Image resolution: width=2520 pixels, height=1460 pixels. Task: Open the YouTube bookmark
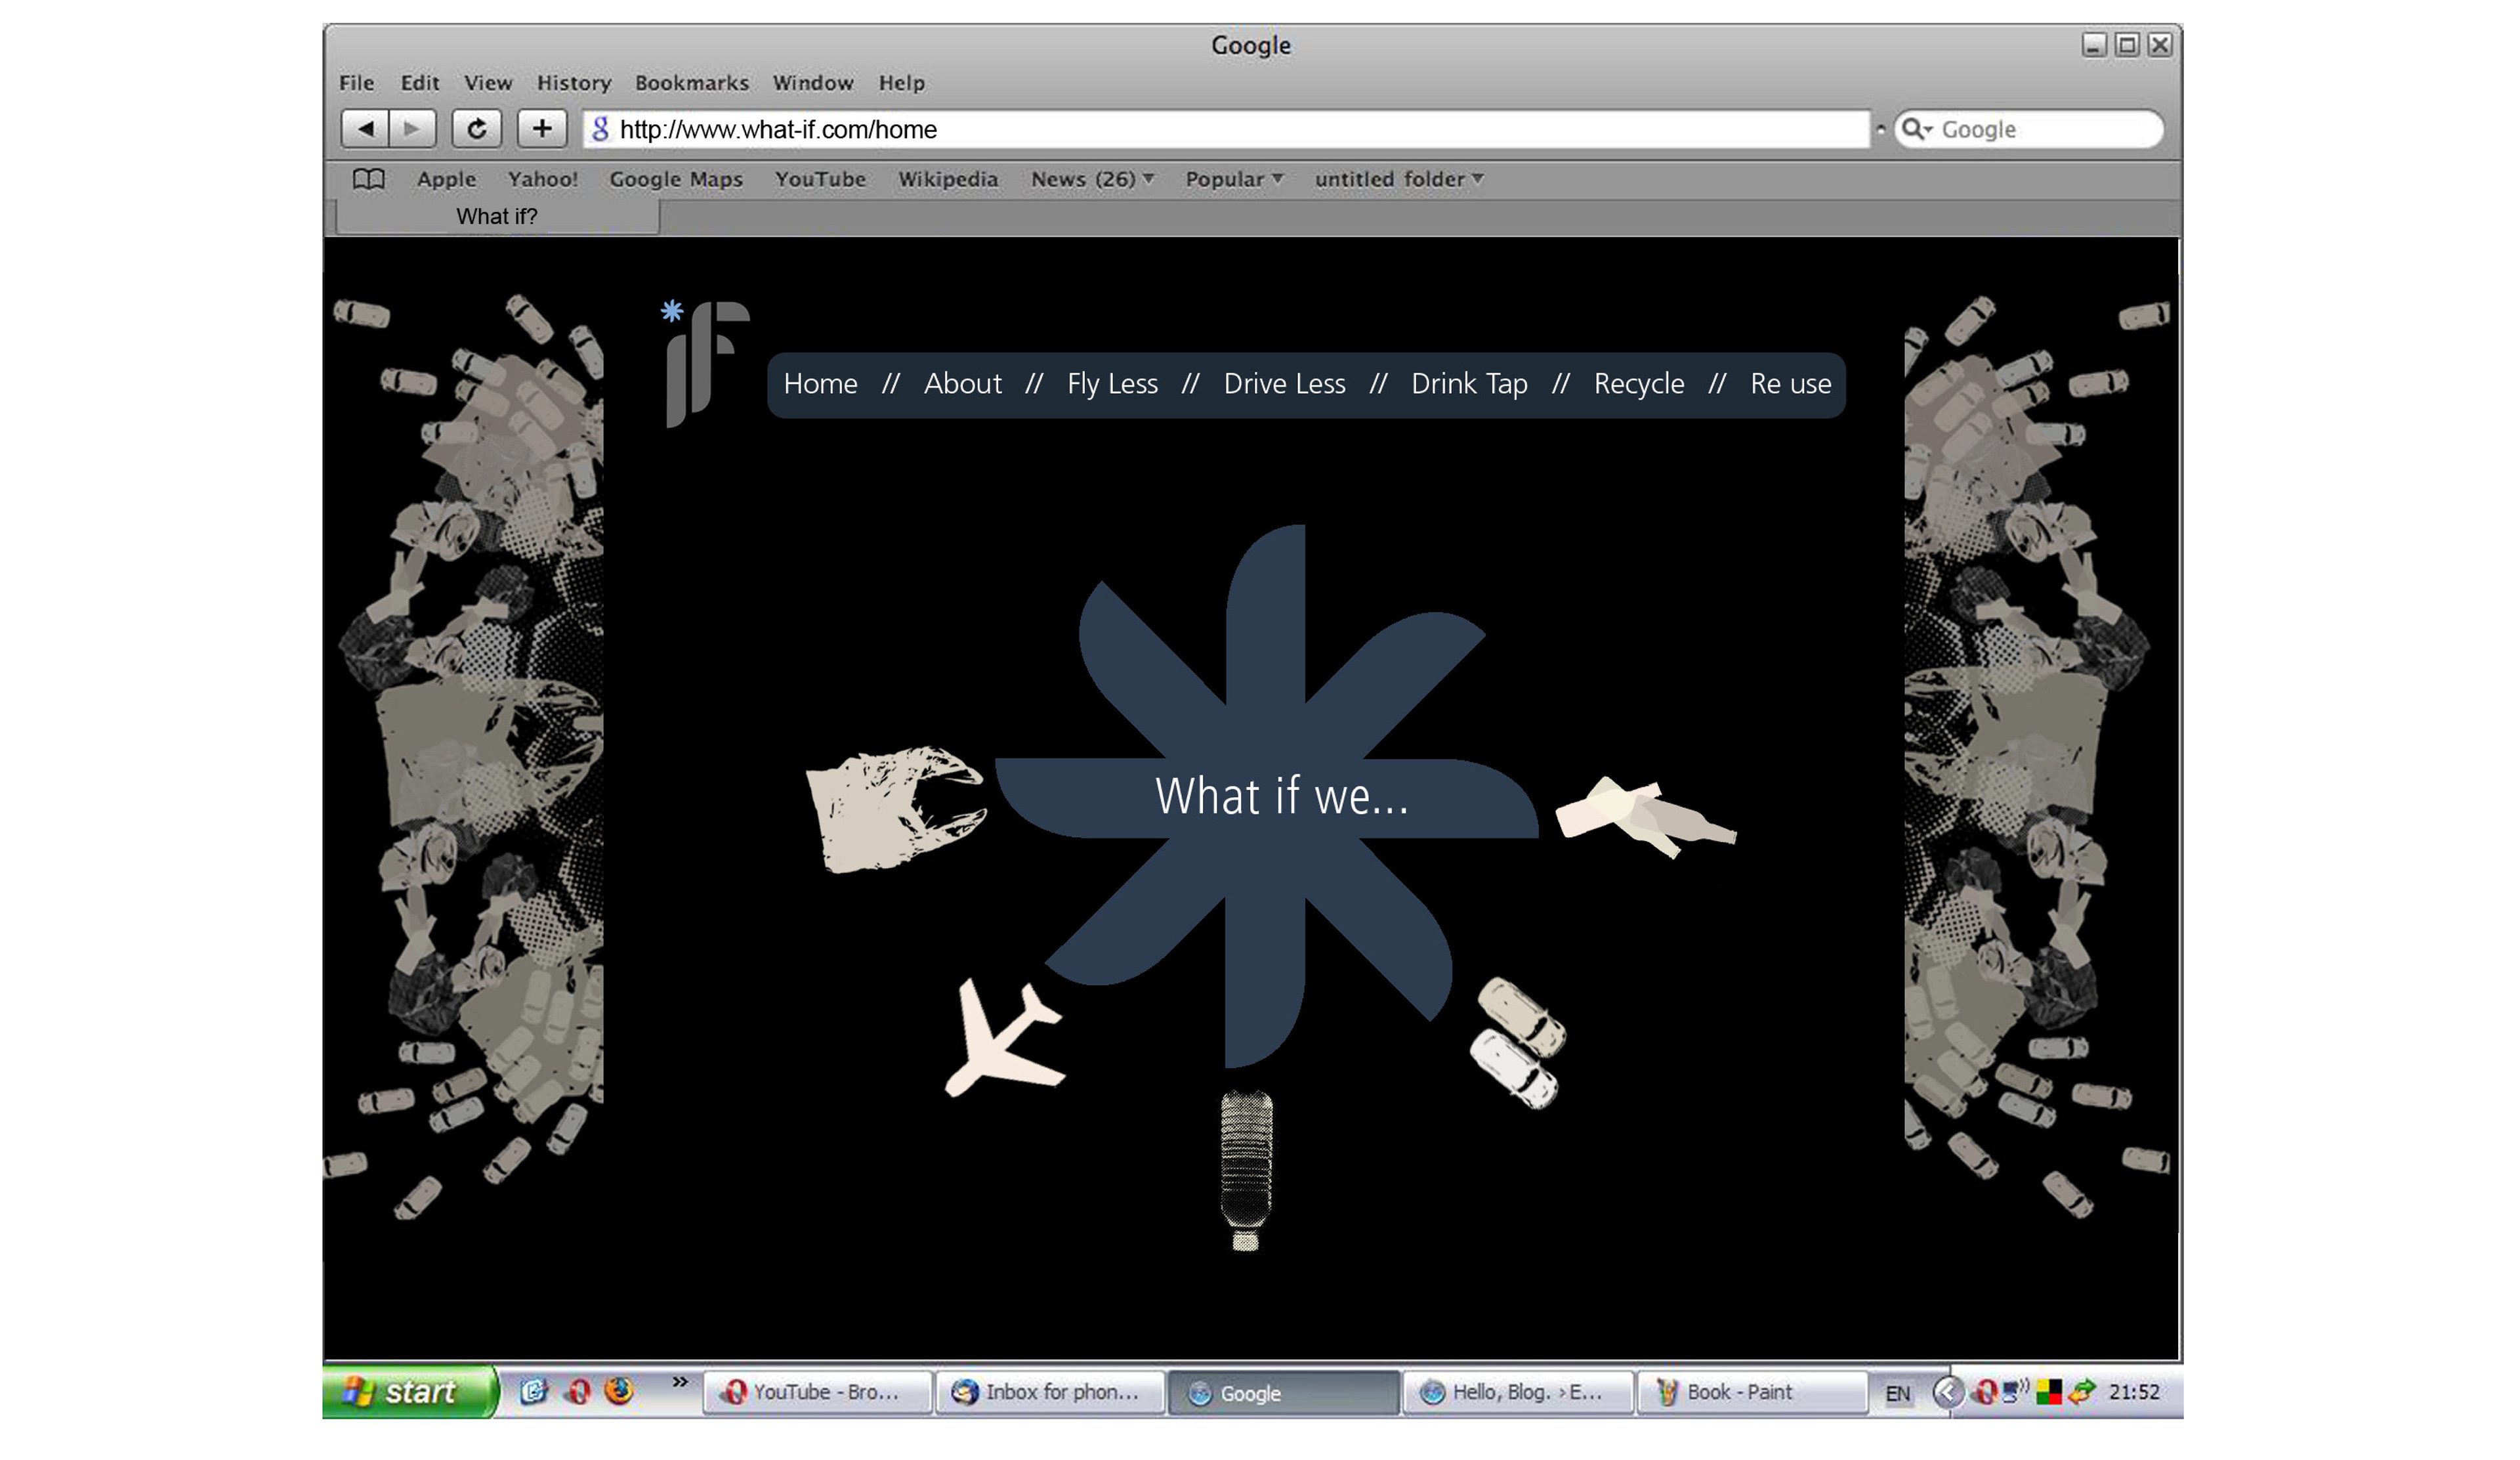tap(820, 179)
